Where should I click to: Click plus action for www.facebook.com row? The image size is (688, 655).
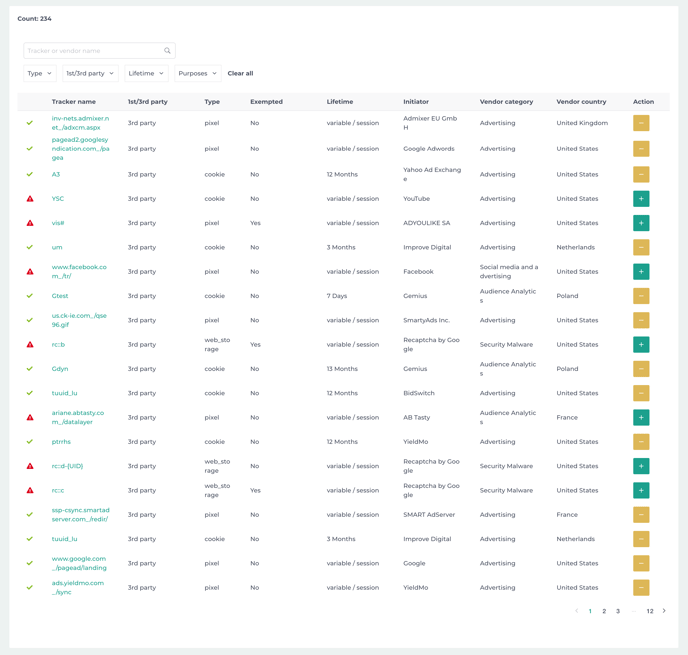(x=641, y=272)
